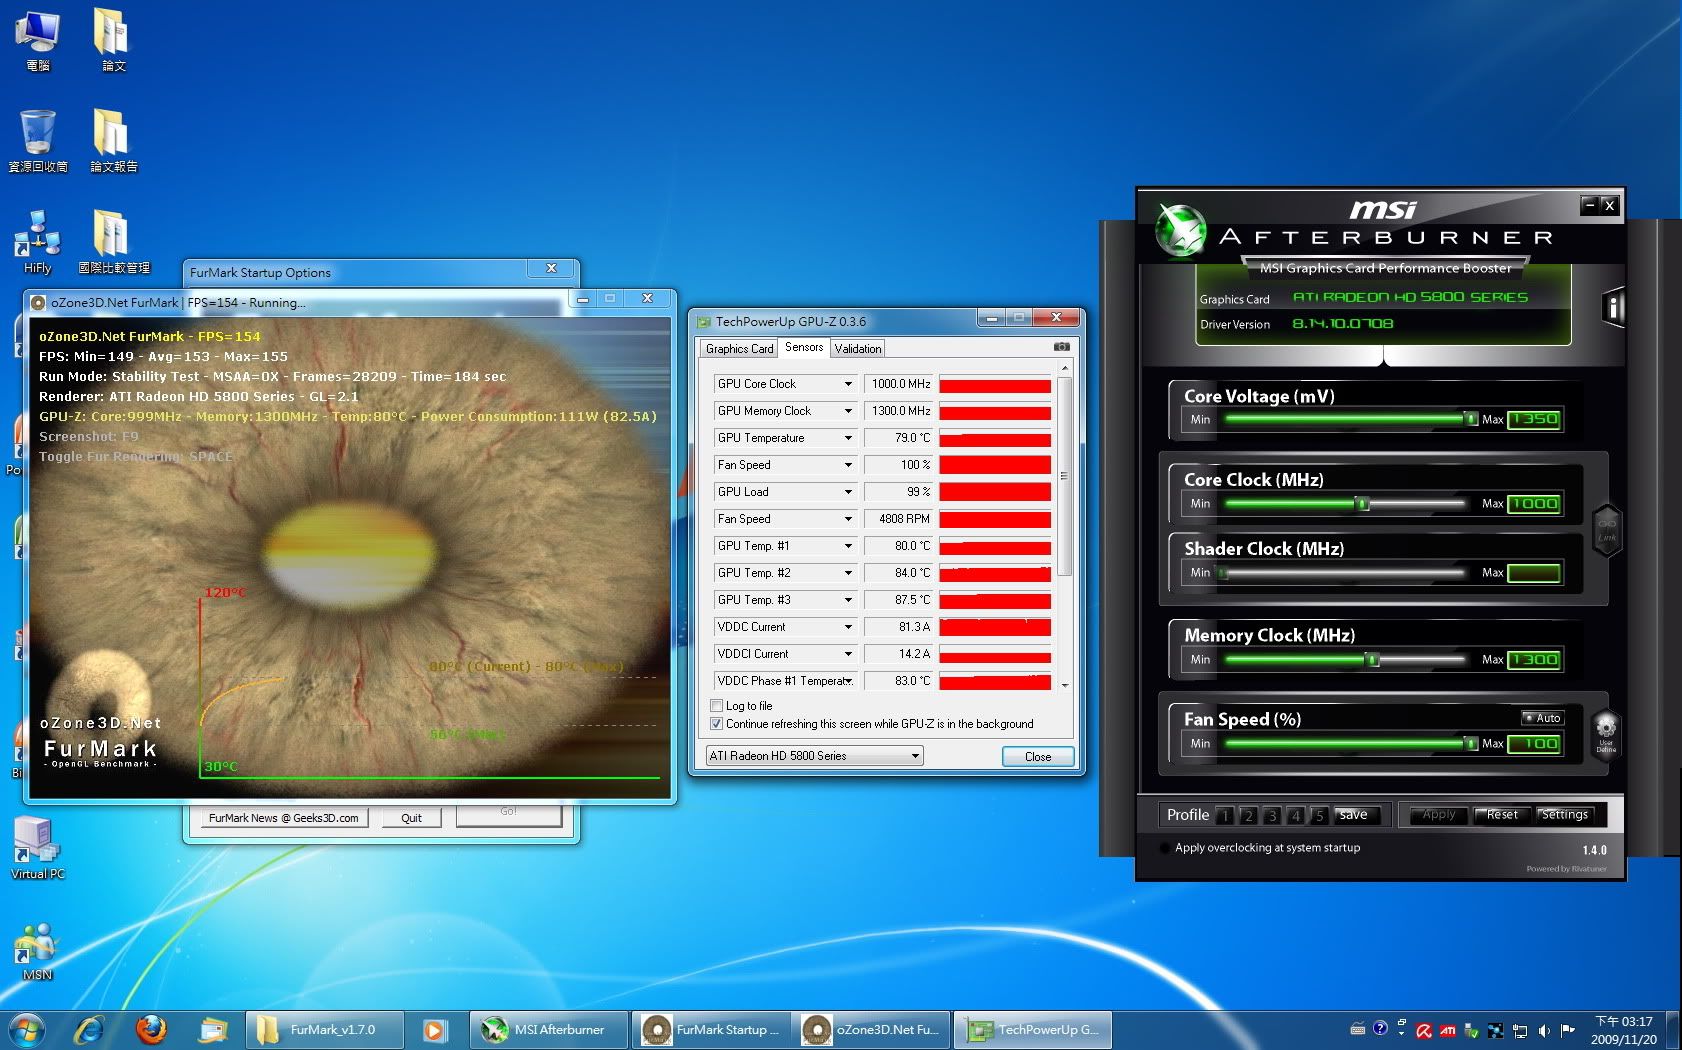Open the GPU Temperature sensor dropdown

(x=848, y=438)
